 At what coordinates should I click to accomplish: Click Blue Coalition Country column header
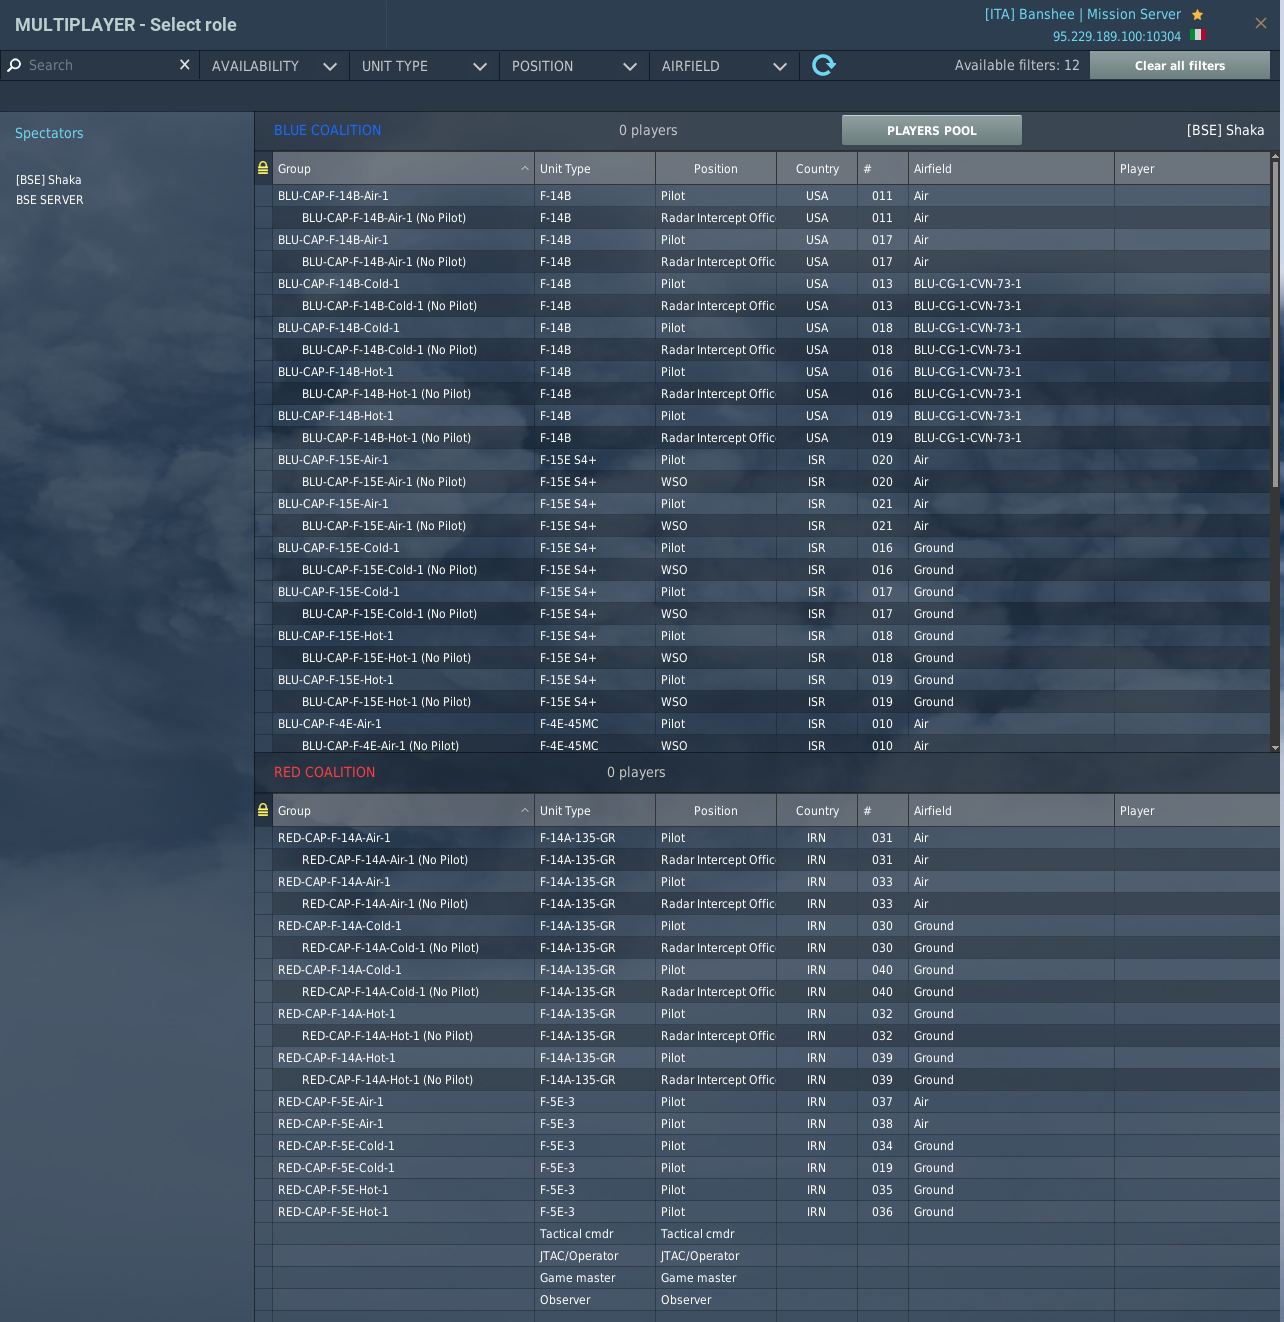[817, 169]
